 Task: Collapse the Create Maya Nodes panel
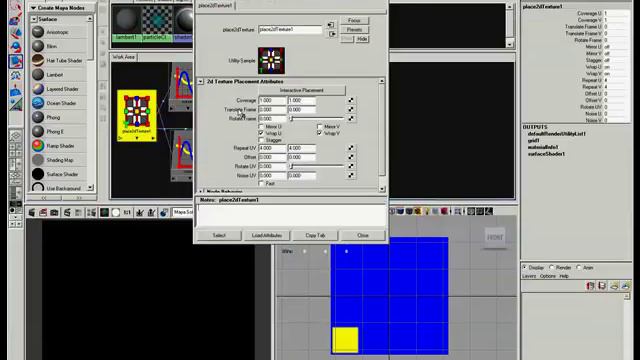pos(33,8)
